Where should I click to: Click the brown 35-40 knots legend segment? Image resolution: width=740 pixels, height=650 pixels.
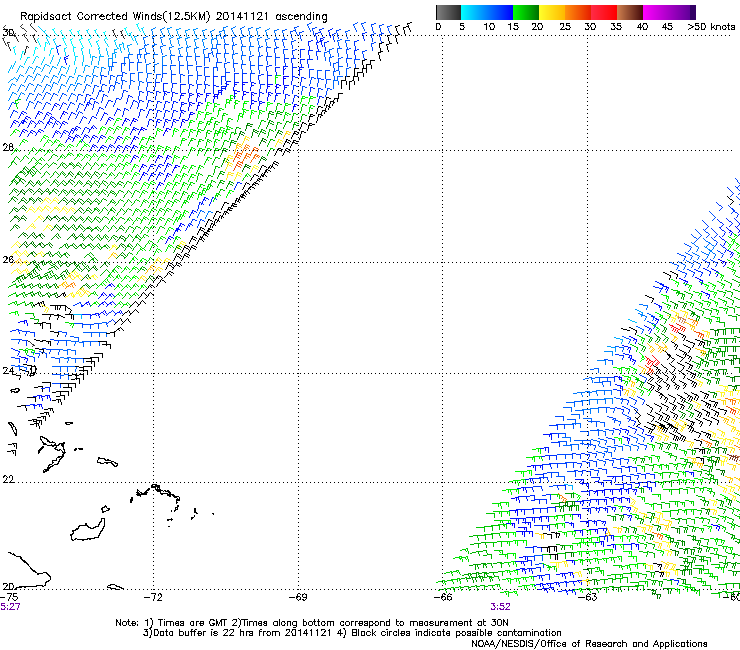630,12
